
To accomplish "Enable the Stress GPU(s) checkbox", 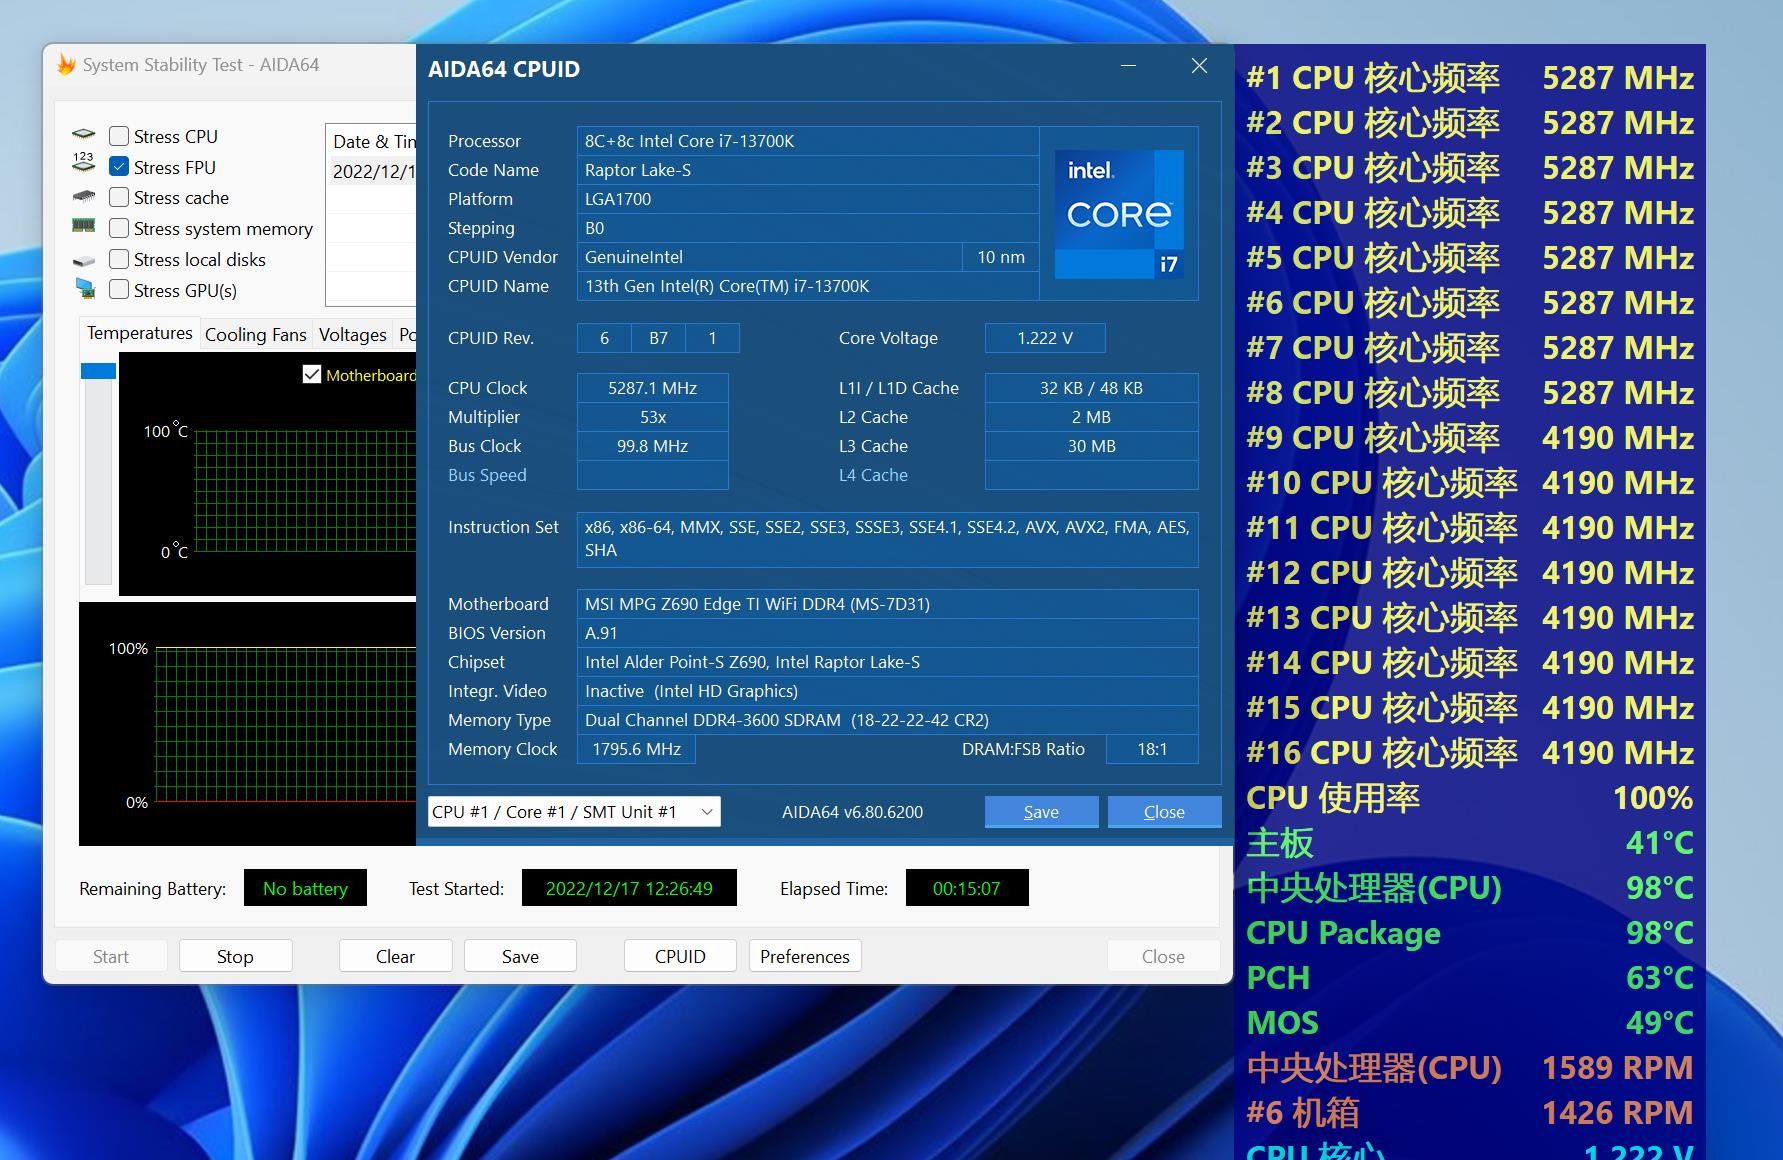I will pyautogui.click(x=119, y=290).
